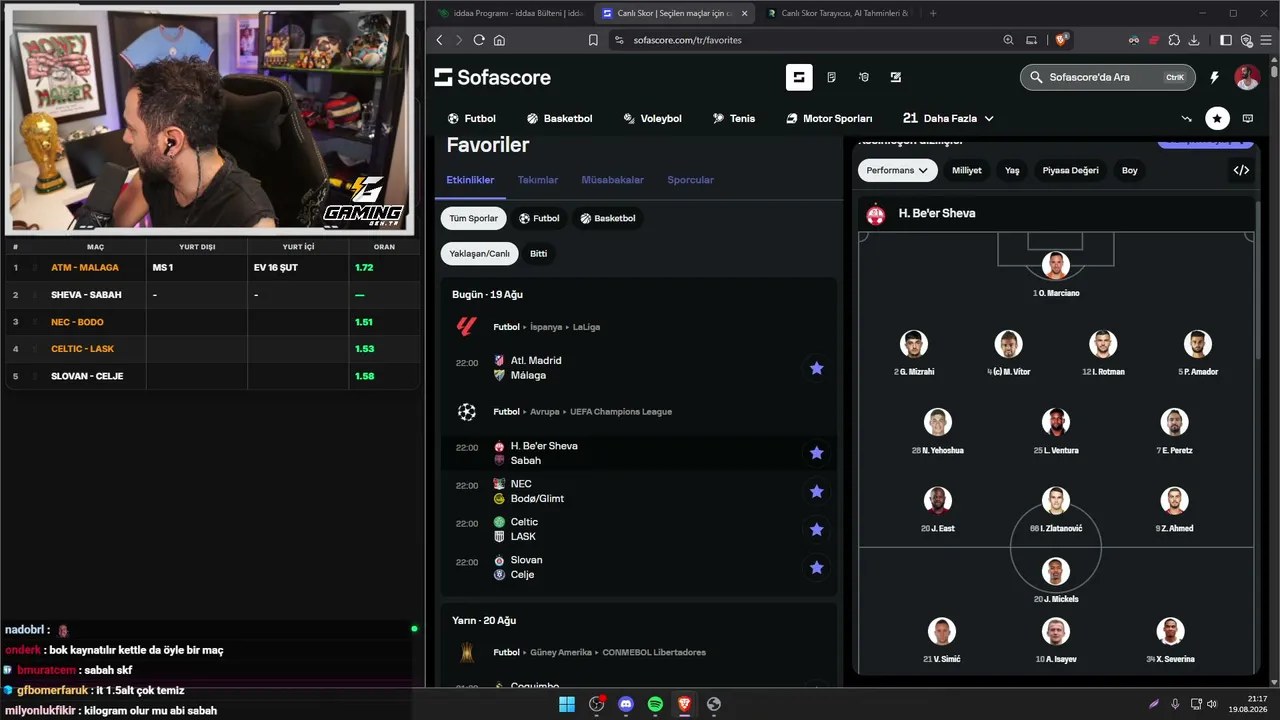The width and height of the screenshot is (1280, 720).
Task: Click the Sofascore'da Ara search field
Action: pos(1108,77)
